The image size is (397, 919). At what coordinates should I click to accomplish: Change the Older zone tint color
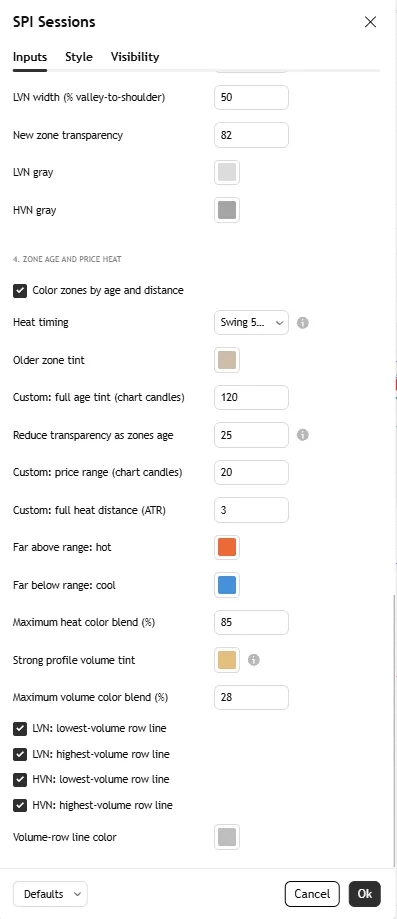227,360
